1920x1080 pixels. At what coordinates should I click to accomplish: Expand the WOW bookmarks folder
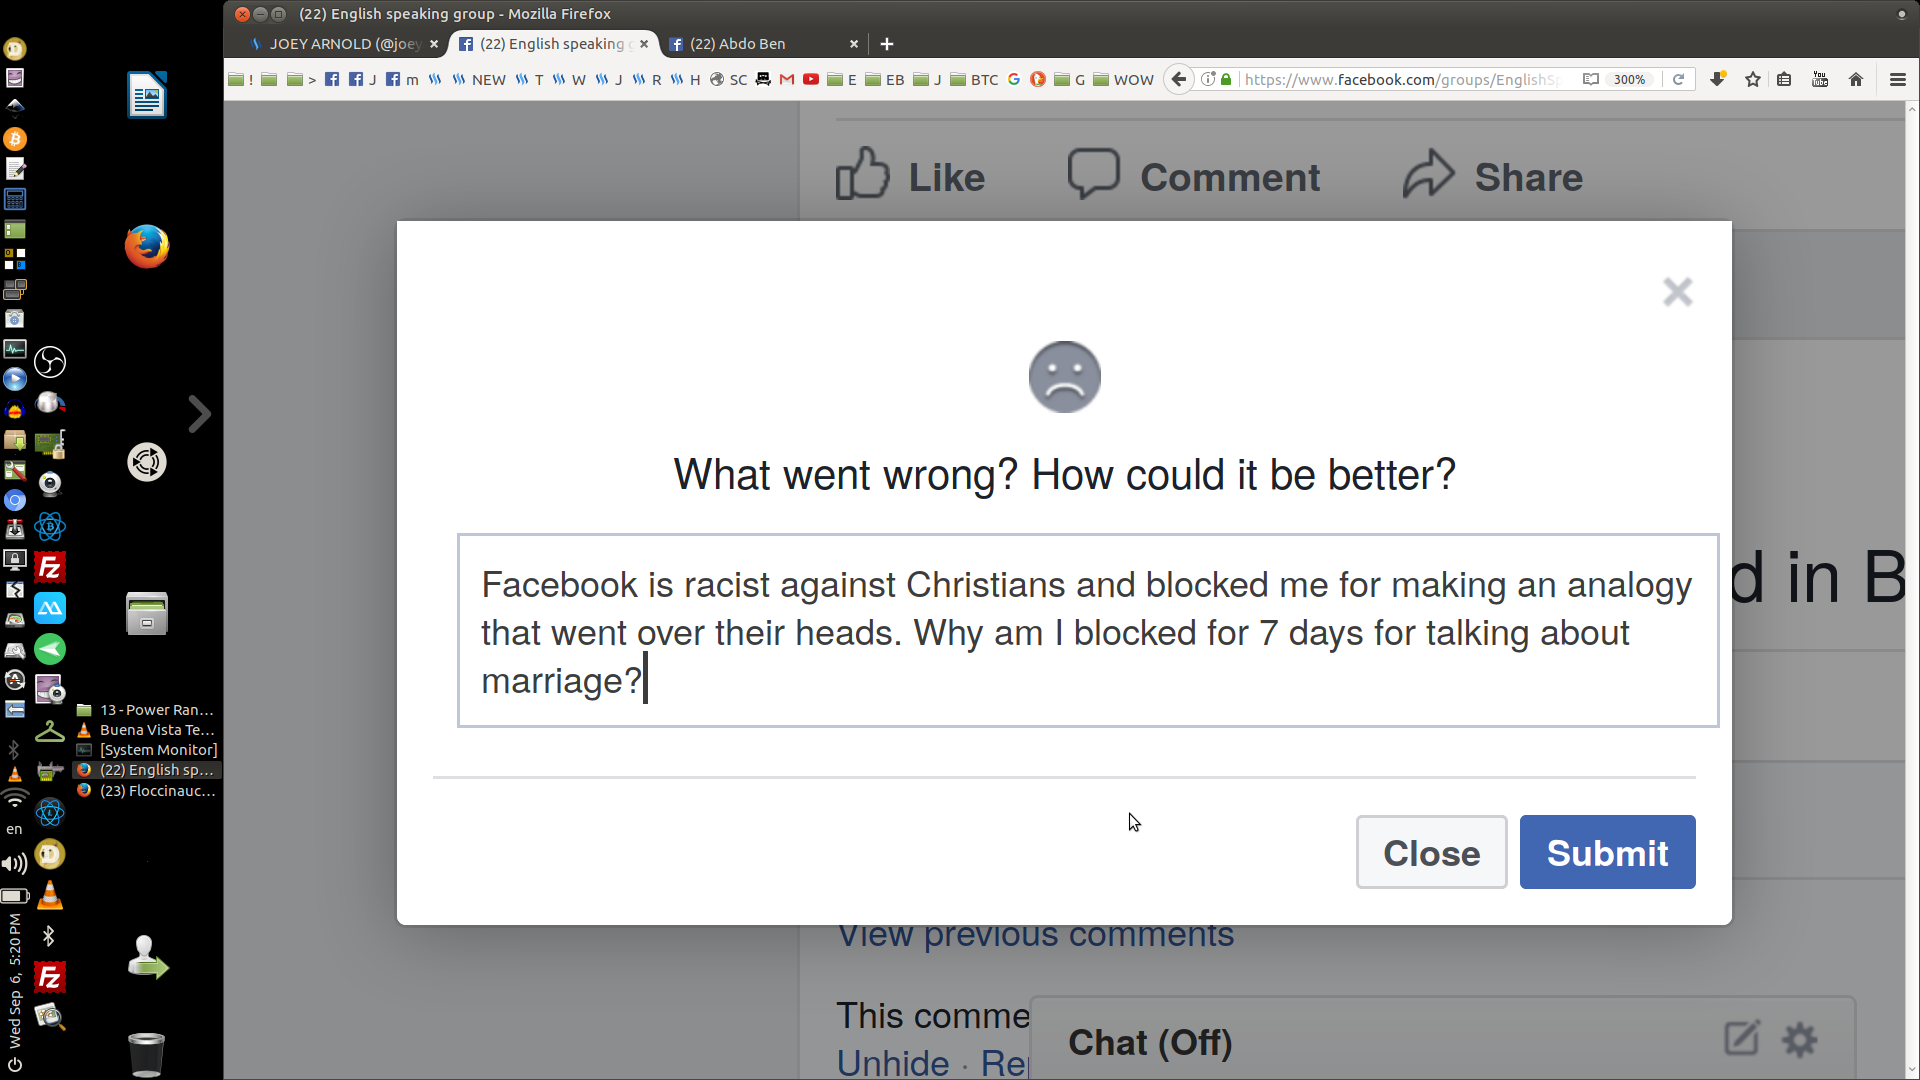(x=1123, y=79)
